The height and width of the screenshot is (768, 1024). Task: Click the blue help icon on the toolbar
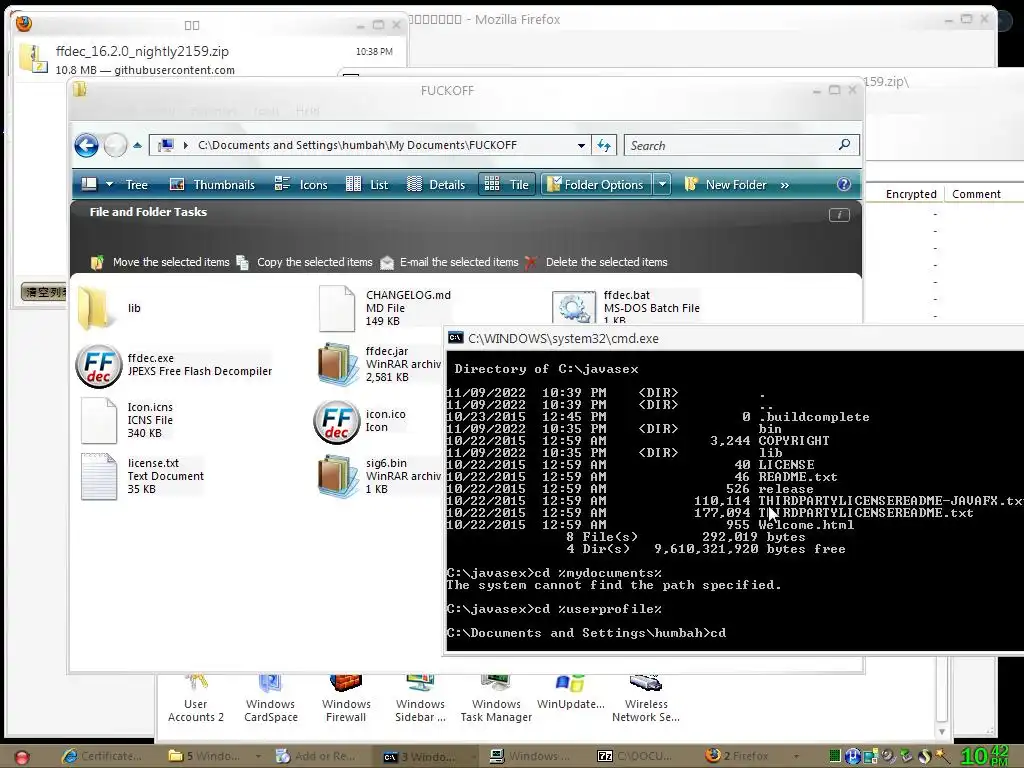pos(844,185)
